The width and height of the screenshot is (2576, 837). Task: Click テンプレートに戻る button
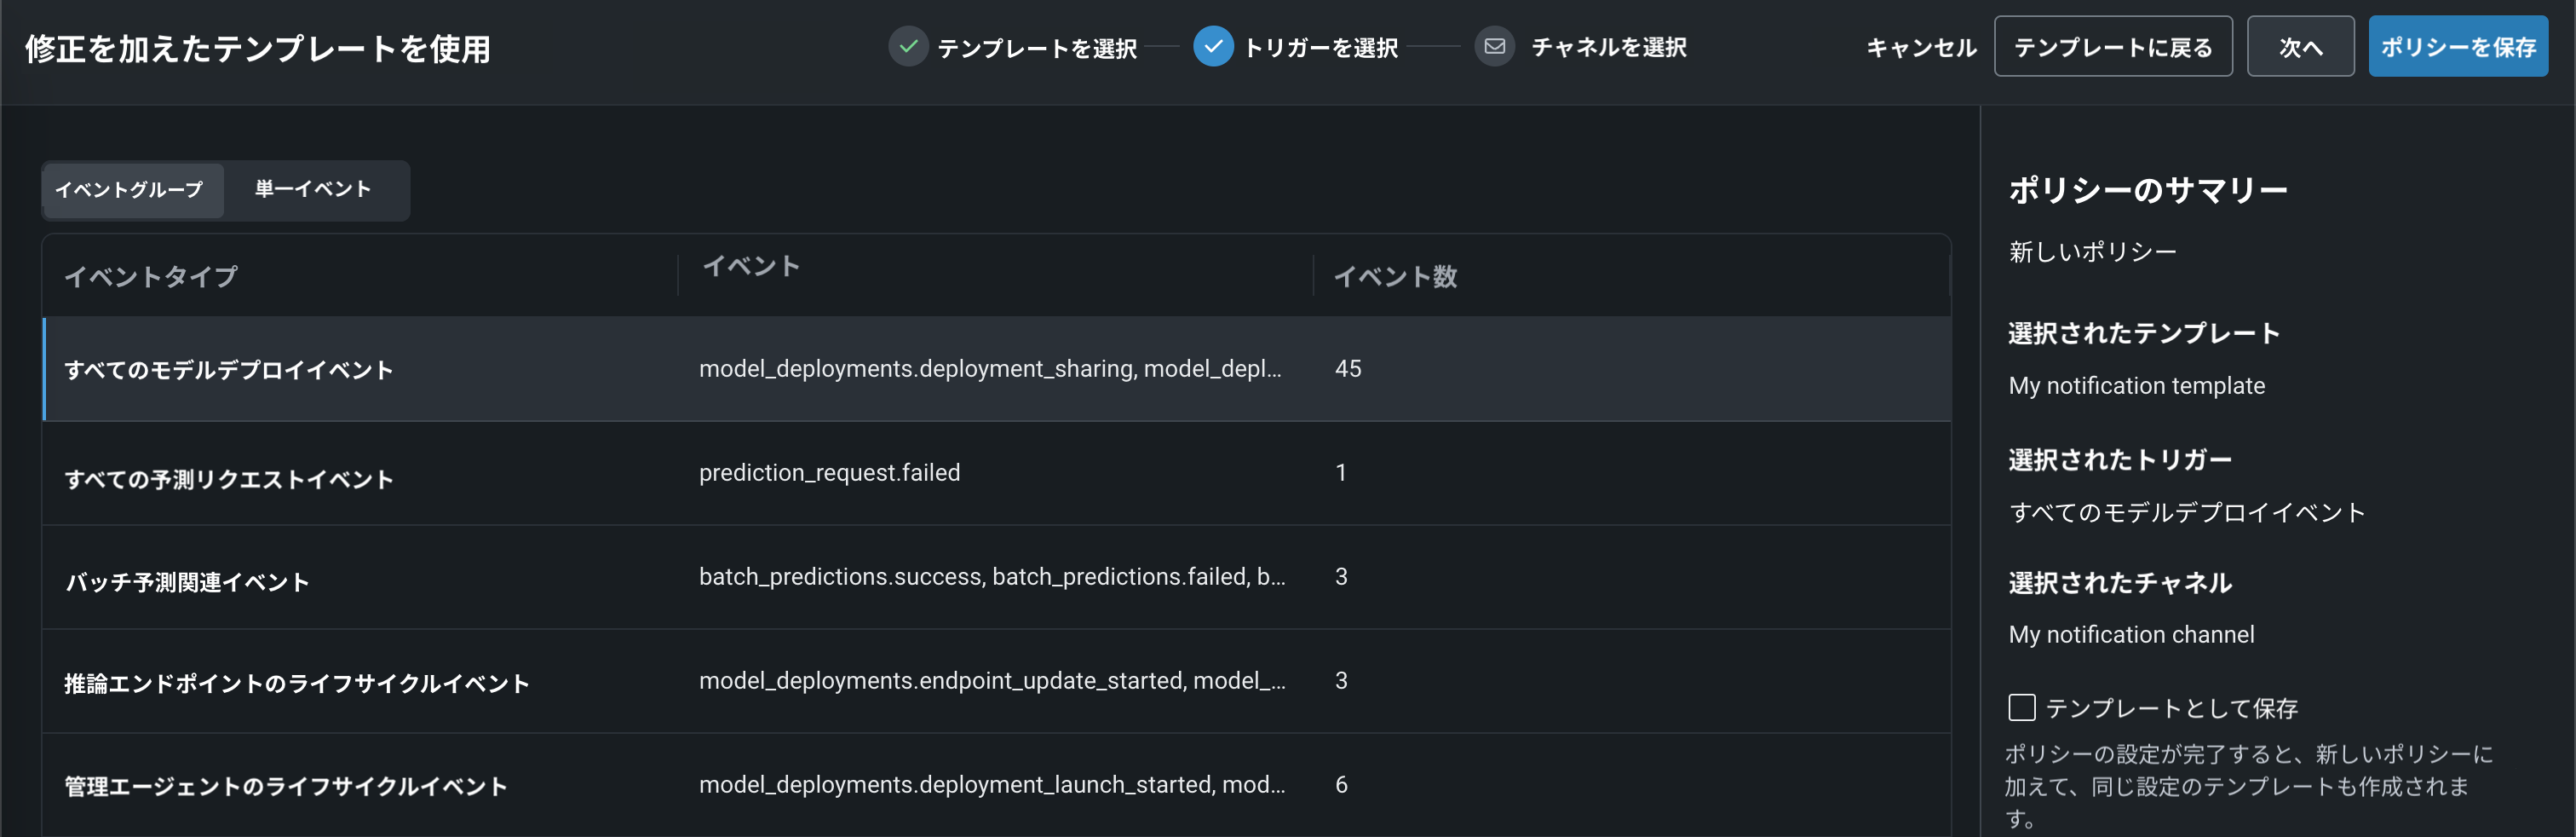2112,47
